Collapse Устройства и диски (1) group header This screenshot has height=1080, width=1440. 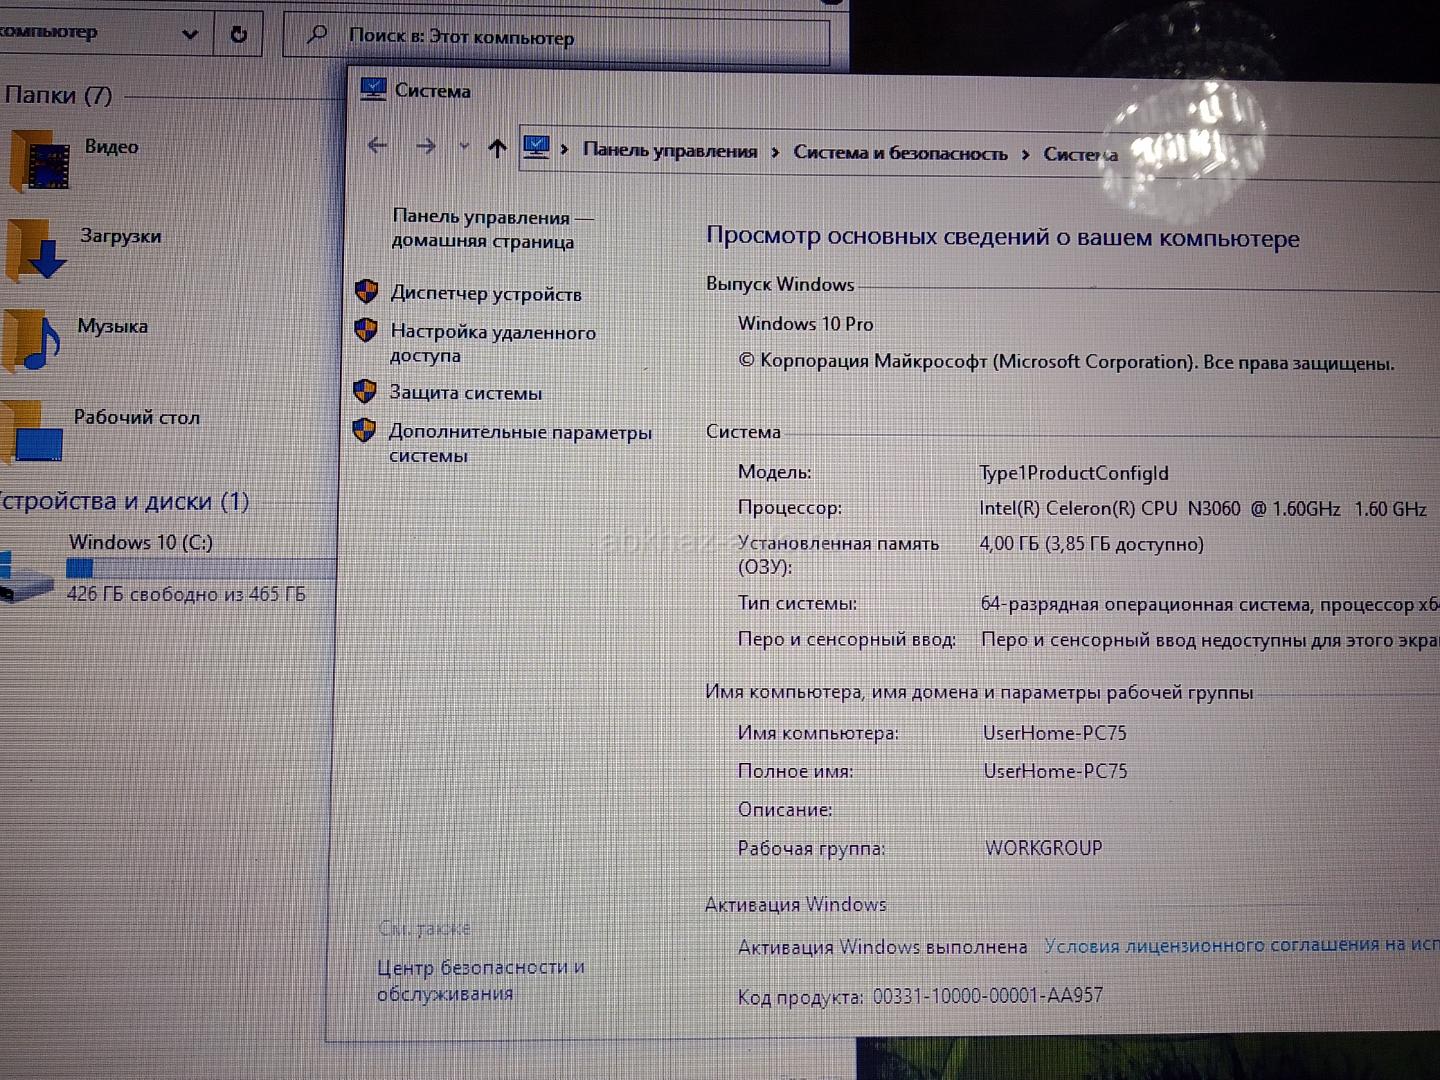[124, 501]
